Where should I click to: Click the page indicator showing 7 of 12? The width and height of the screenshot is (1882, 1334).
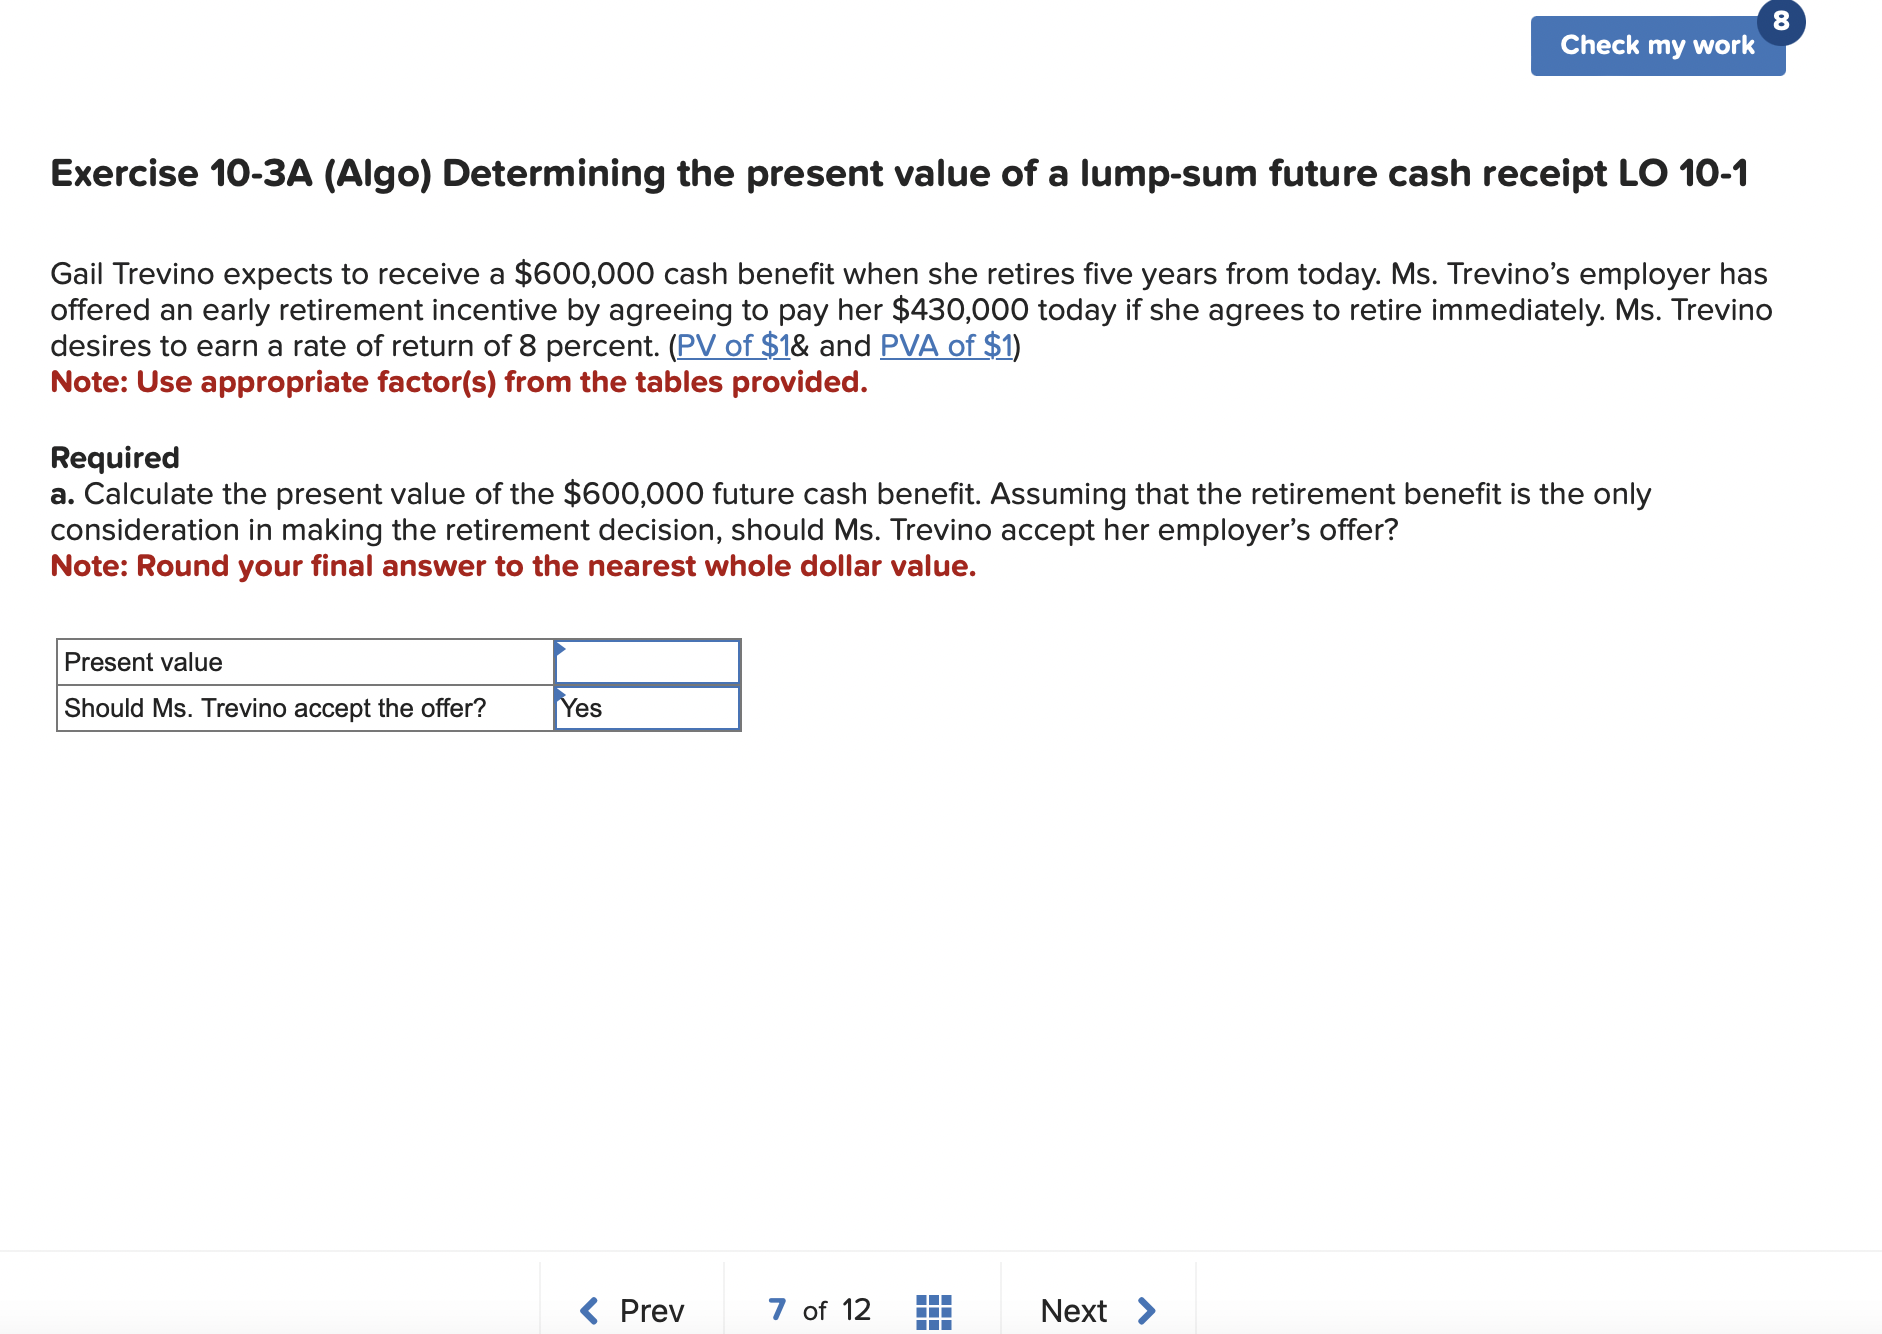(x=818, y=1310)
